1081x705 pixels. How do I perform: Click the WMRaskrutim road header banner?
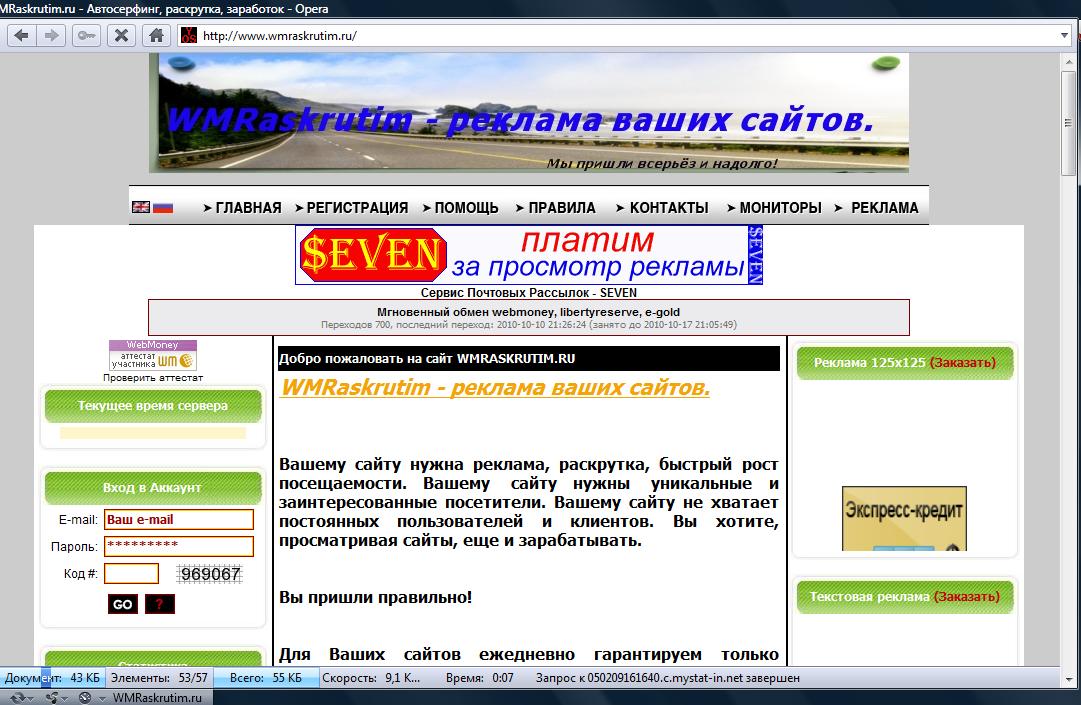click(x=529, y=112)
